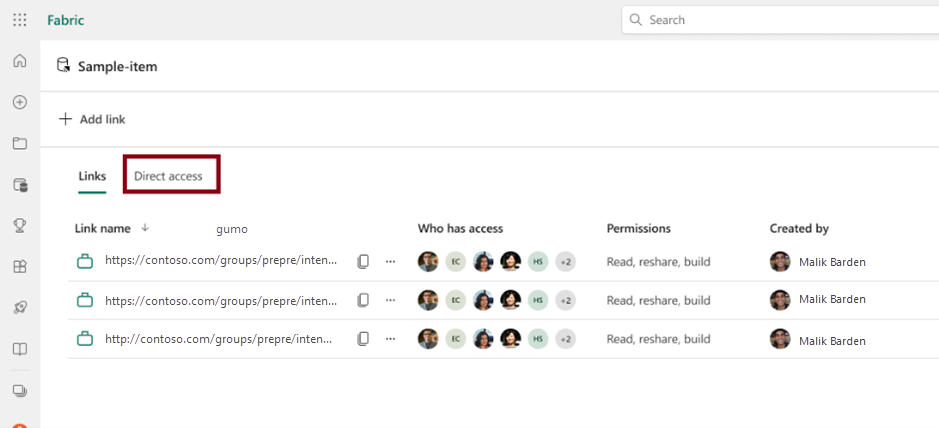
Task: Copy the first contoso link
Action: [363, 262]
